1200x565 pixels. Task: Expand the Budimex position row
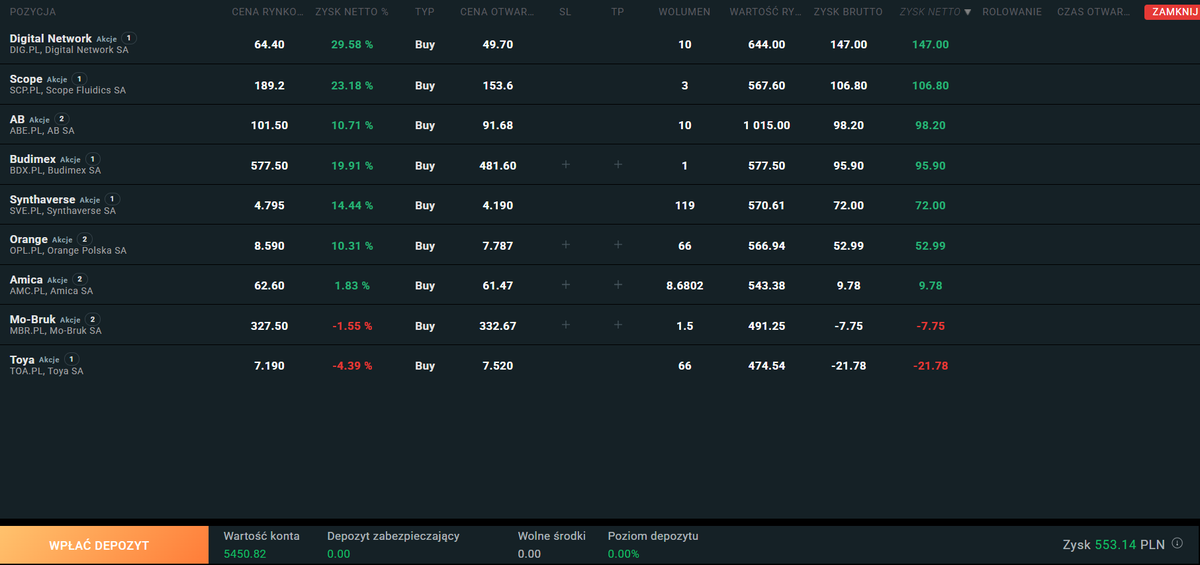(600, 165)
